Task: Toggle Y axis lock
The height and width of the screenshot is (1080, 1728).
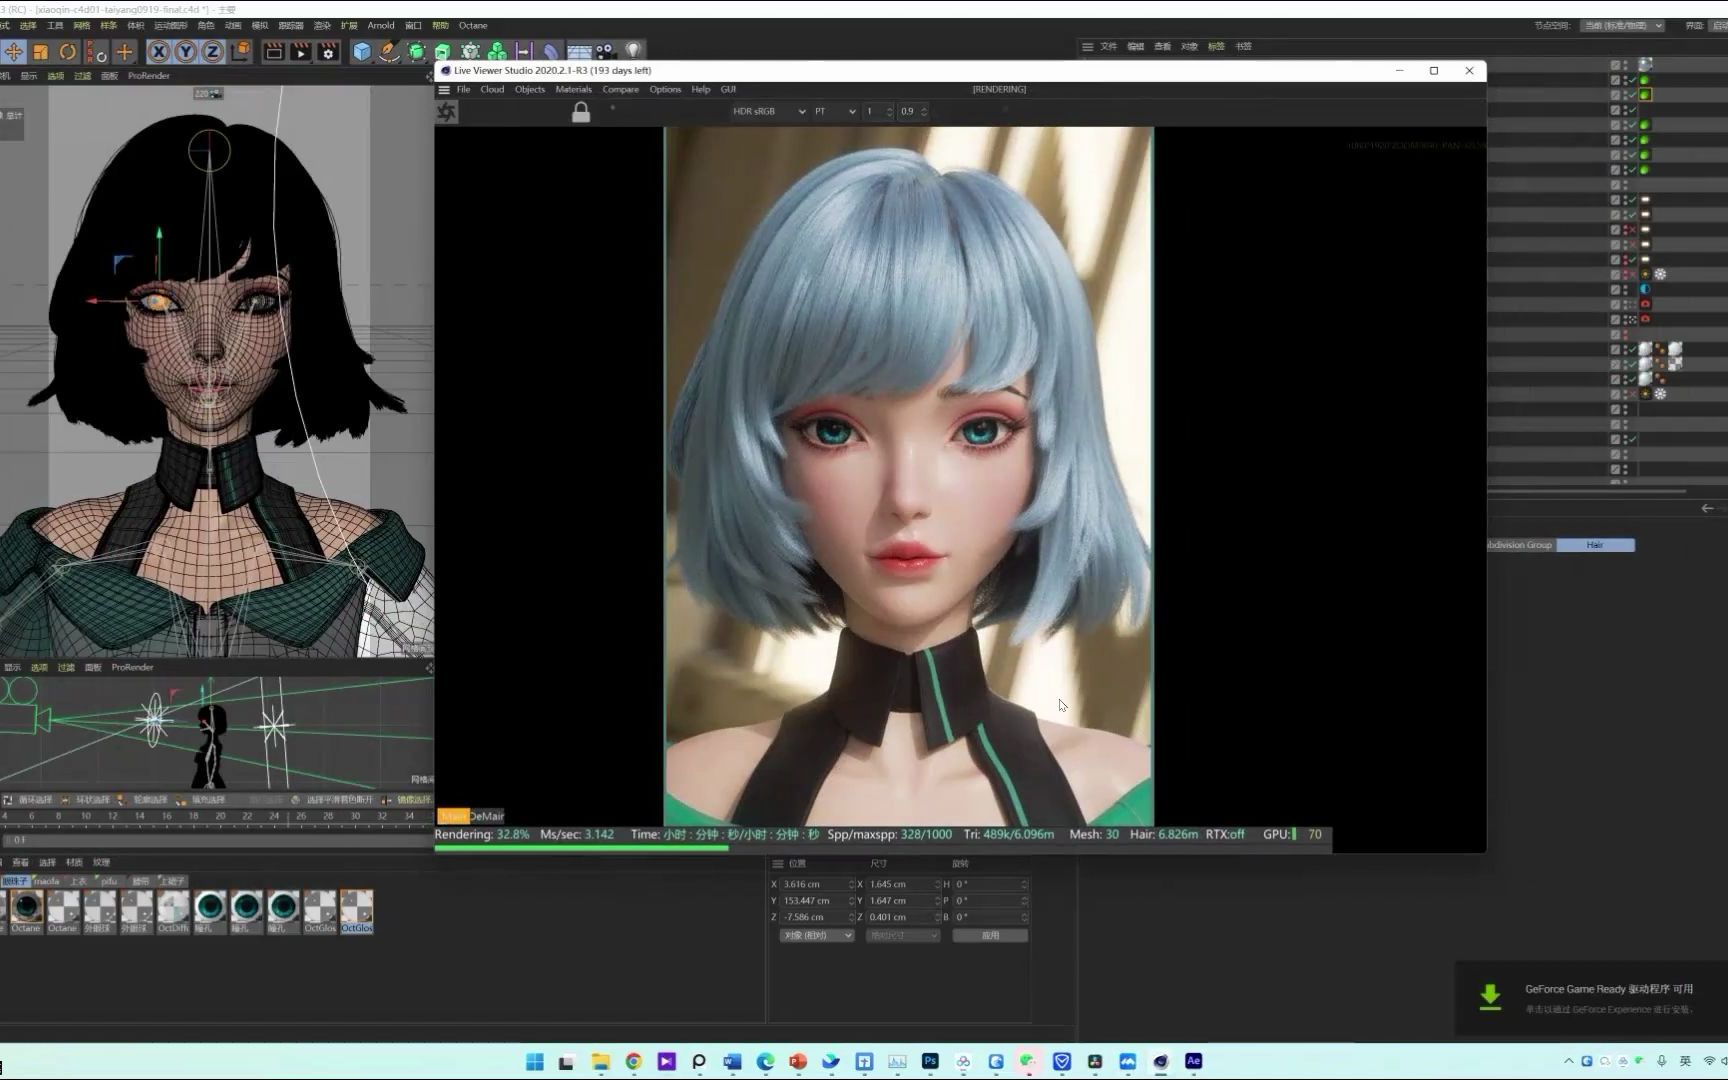Action: [186, 52]
